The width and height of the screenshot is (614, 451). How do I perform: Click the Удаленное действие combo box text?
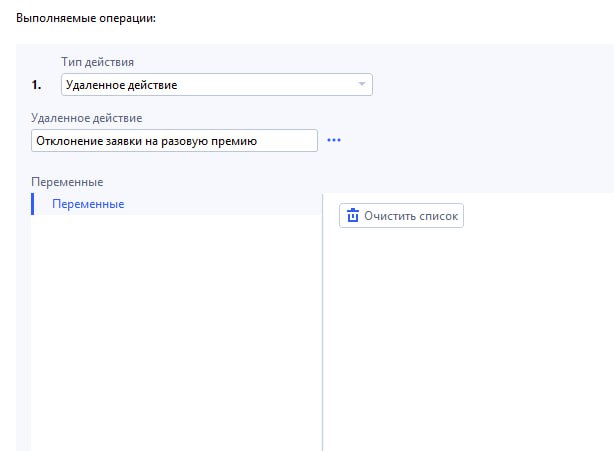pyautogui.click(x=126, y=85)
